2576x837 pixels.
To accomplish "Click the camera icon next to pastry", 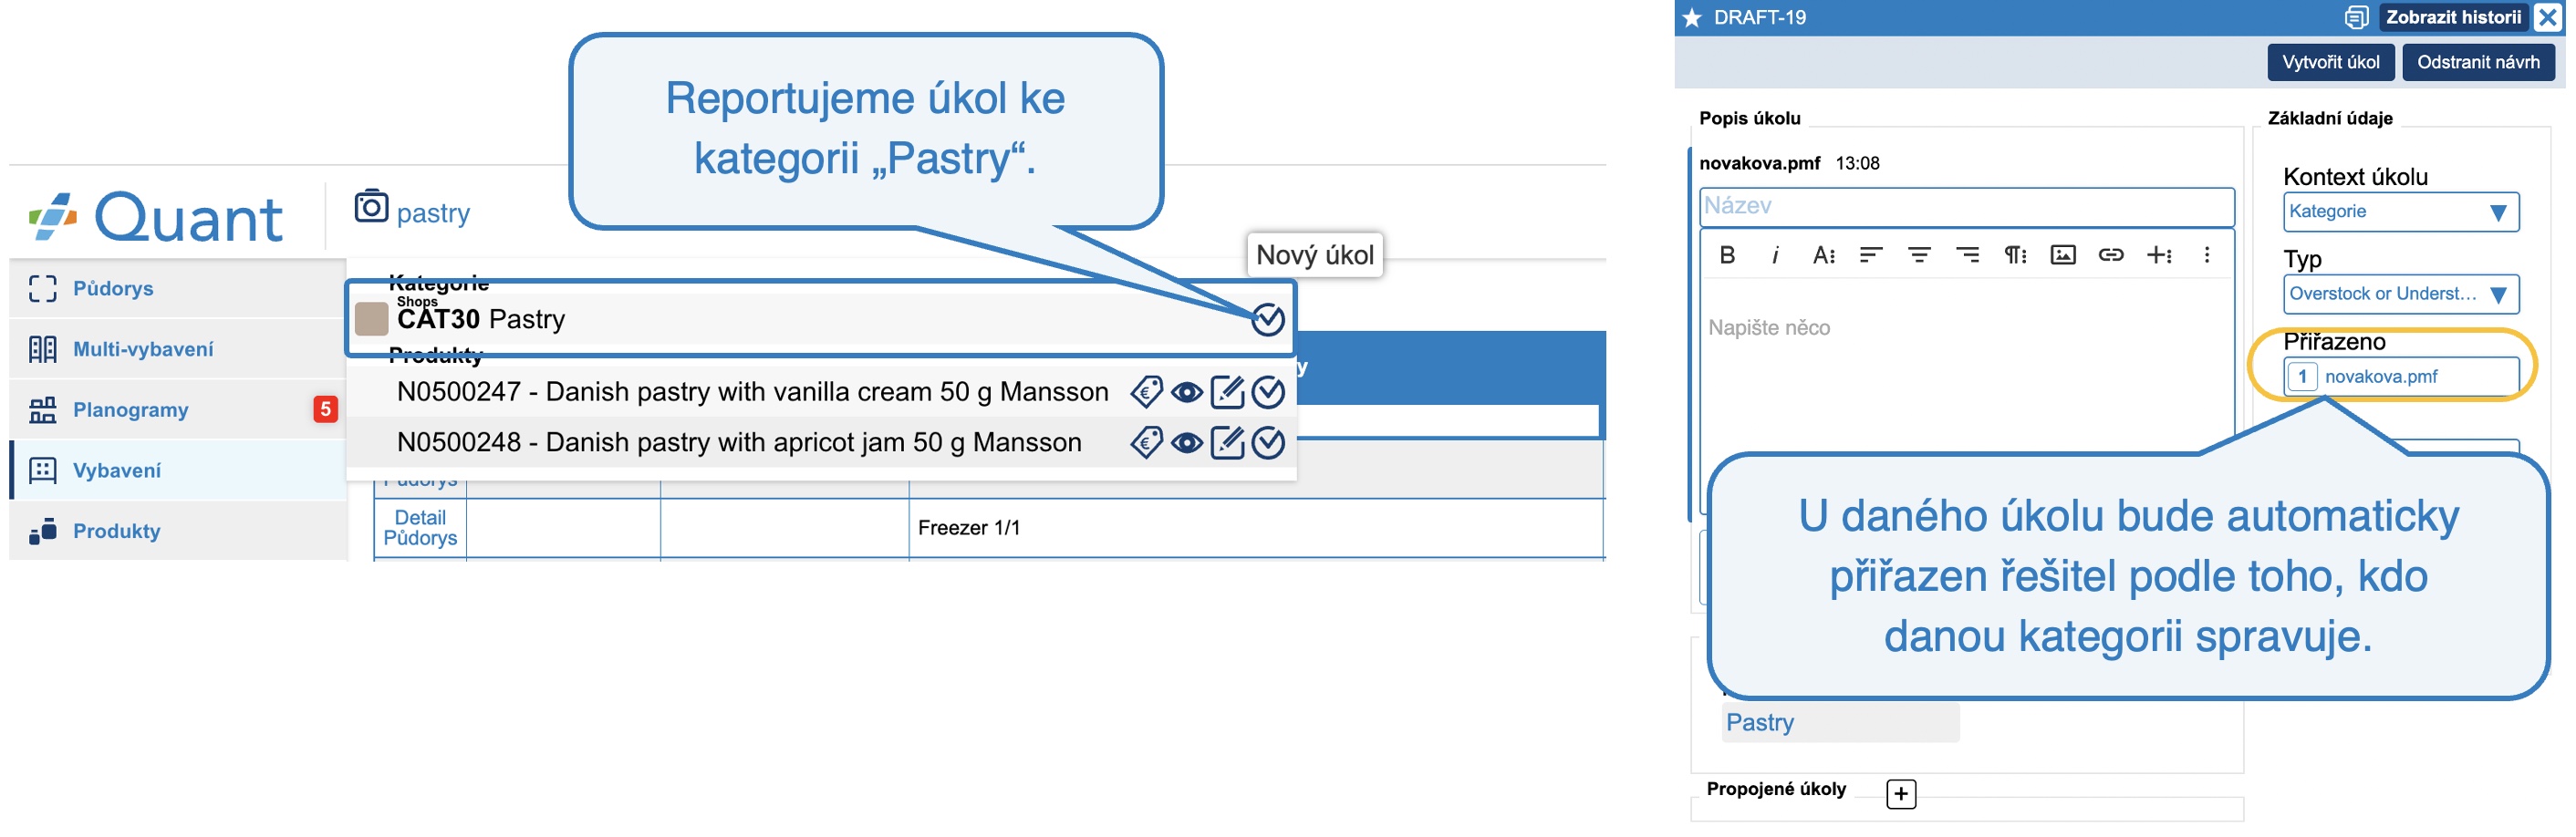I will coord(371,206).
